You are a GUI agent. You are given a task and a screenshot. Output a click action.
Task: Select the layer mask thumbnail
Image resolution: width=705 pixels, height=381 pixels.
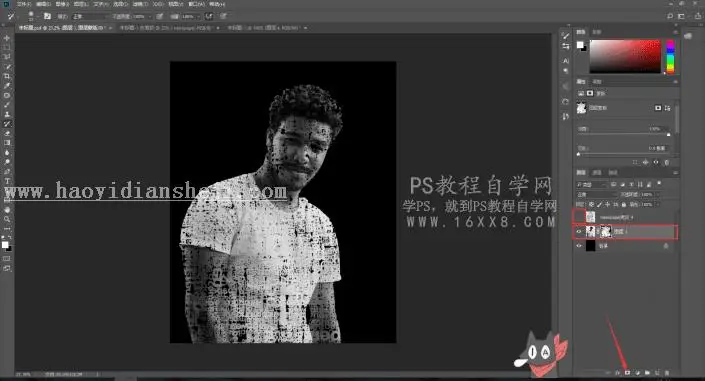[606, 232]
